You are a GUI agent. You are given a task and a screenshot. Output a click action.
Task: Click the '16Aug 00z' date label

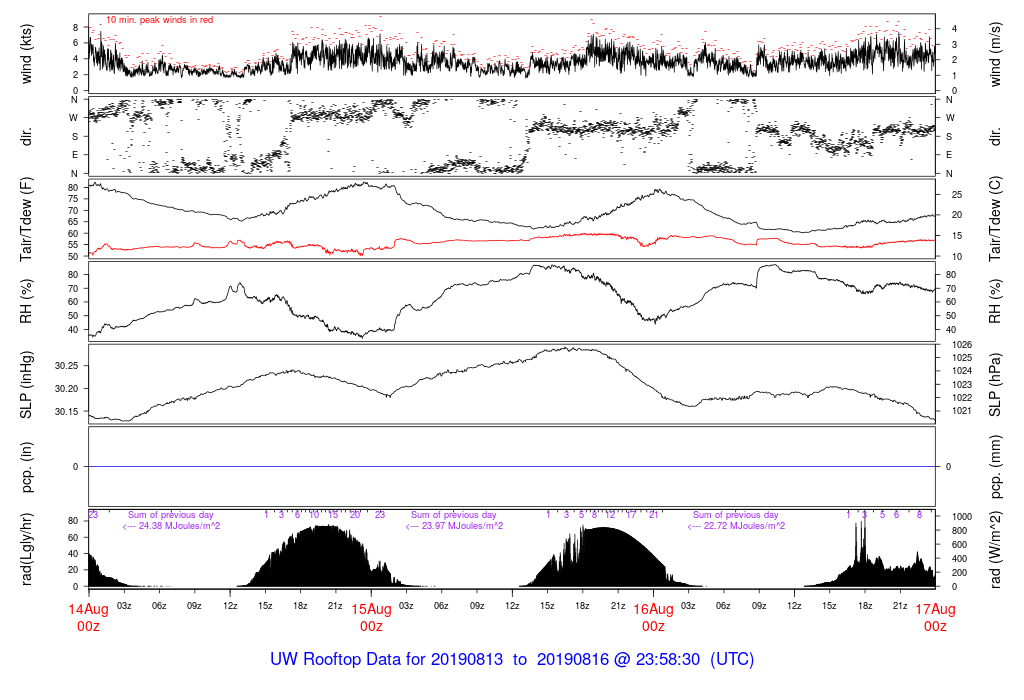(x=653, y=617)
